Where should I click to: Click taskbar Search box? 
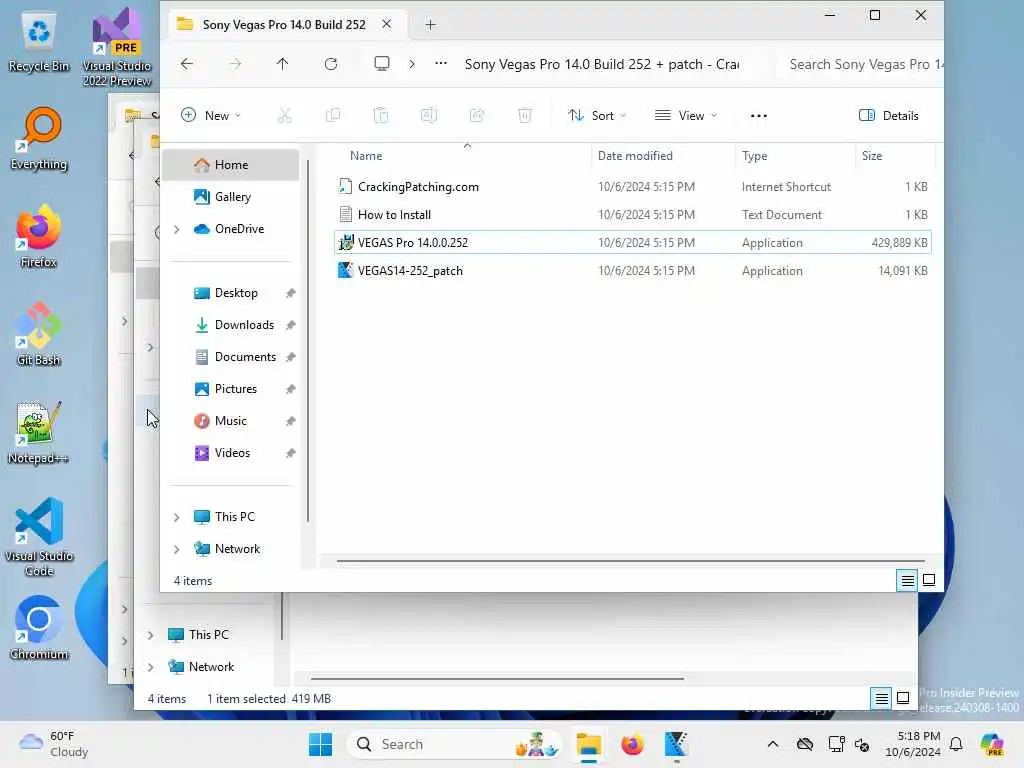coord(455,744)
